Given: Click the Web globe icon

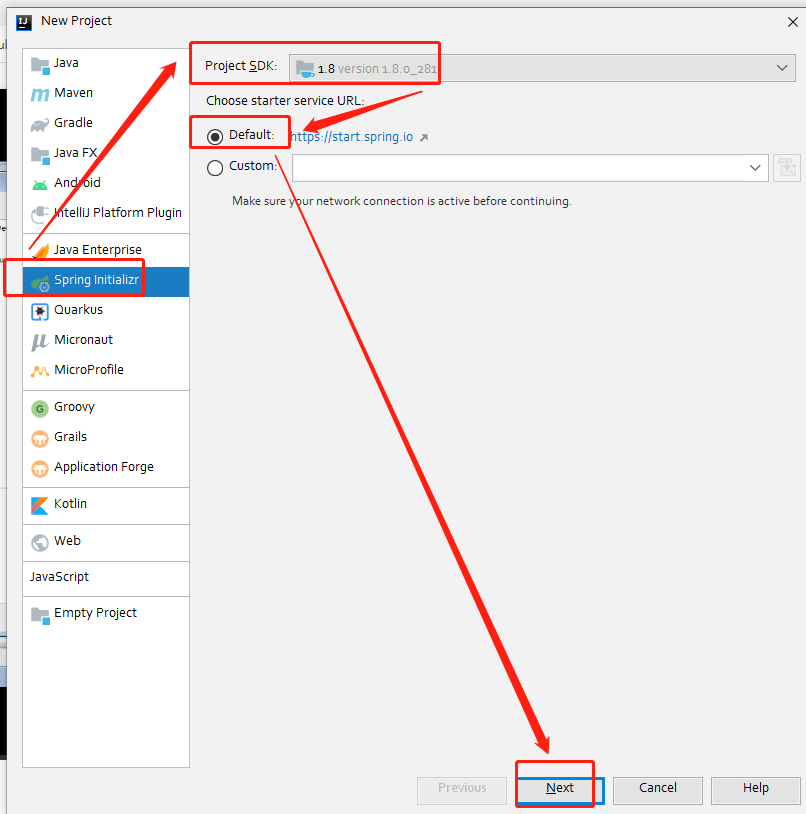Looking at the screenshot, I should pyautogui.click(x=40, y=543).
